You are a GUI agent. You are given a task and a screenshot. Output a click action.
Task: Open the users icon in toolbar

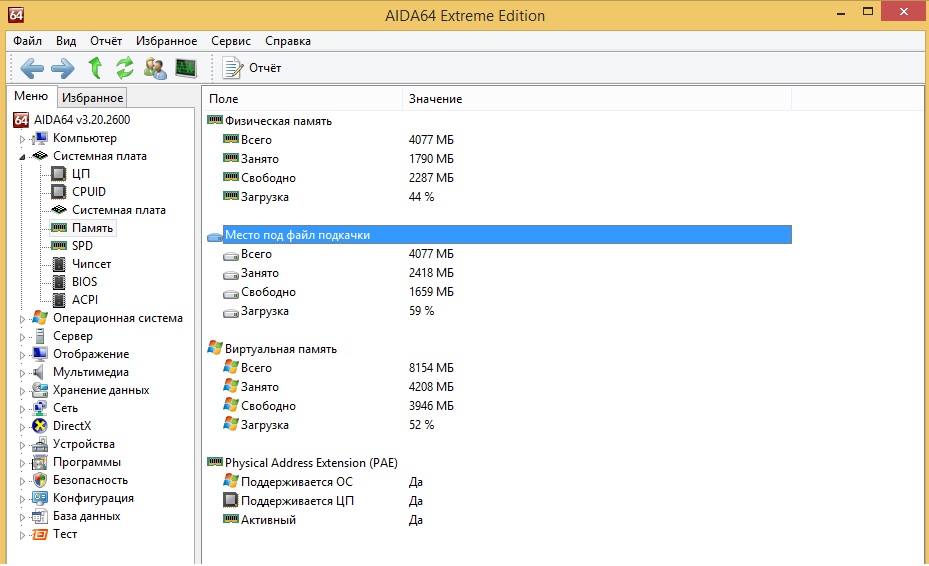pyautogui.click(x=155, y=68)
